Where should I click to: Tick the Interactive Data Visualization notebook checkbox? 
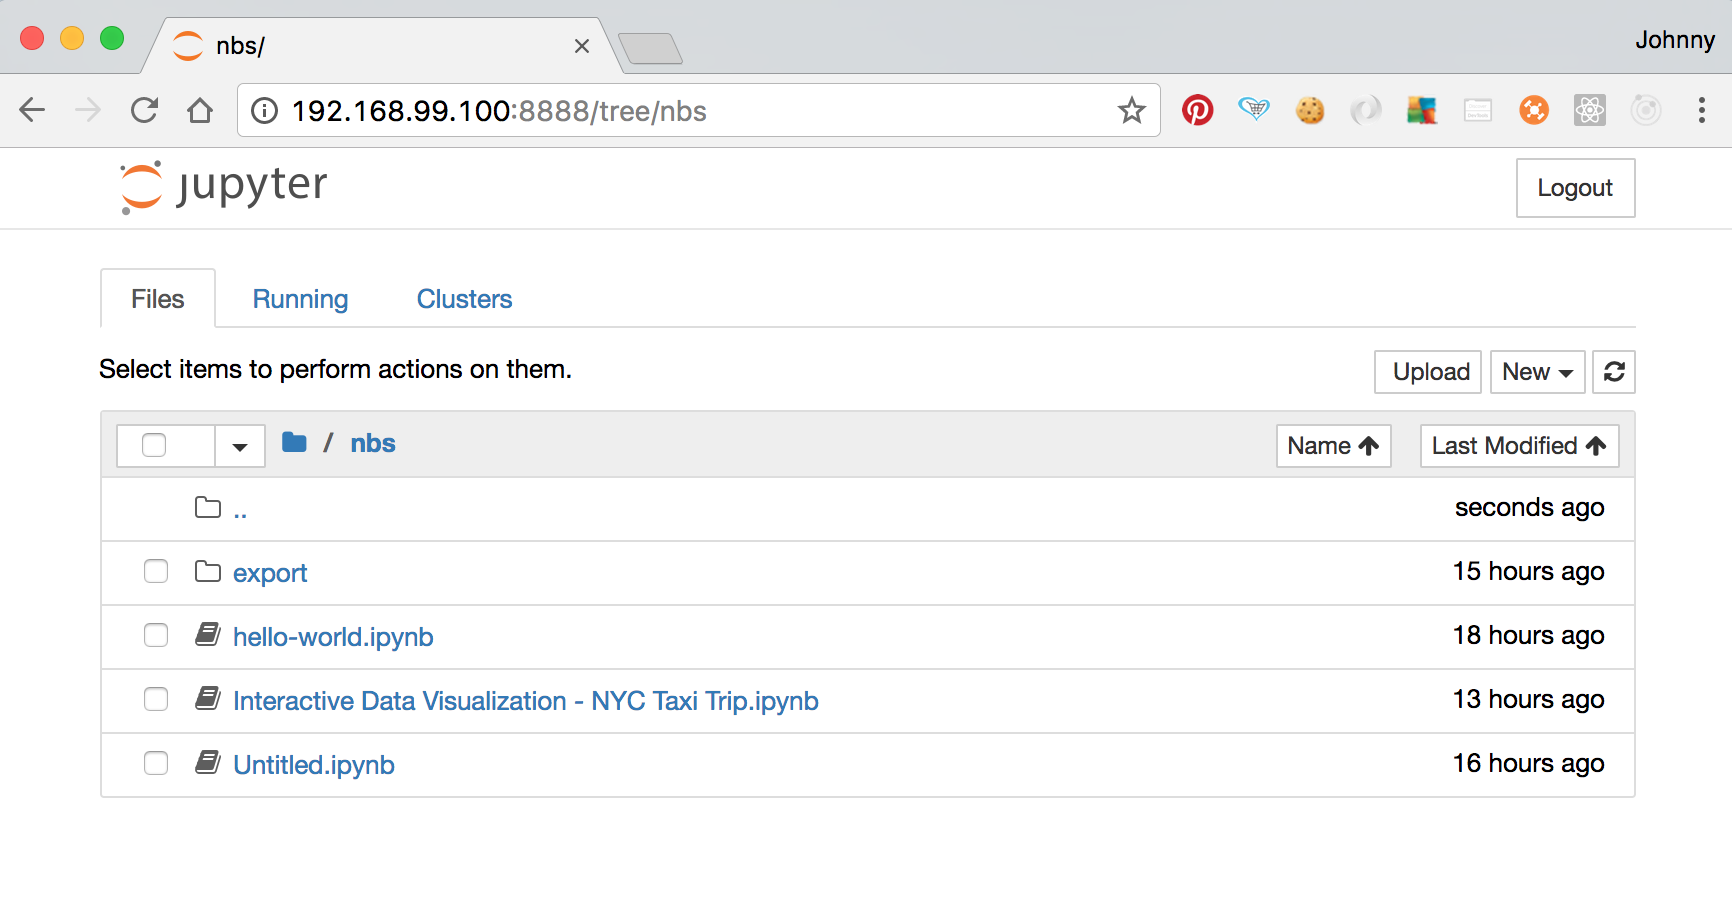[x=156, y=699]
